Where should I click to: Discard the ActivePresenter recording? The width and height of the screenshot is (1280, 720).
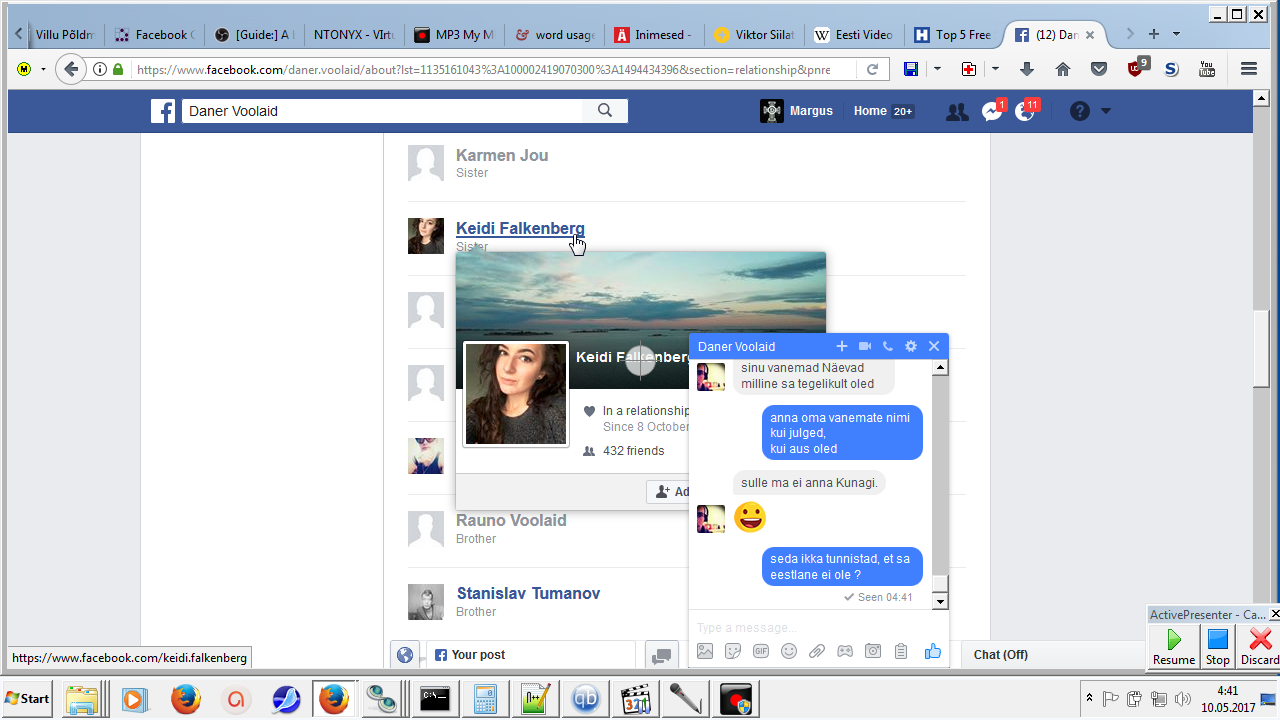[1259, 646]
